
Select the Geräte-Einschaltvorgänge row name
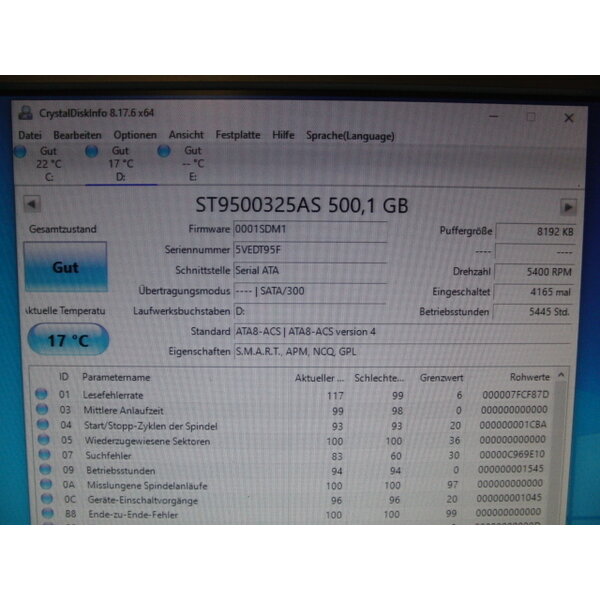tap(143, 500)
